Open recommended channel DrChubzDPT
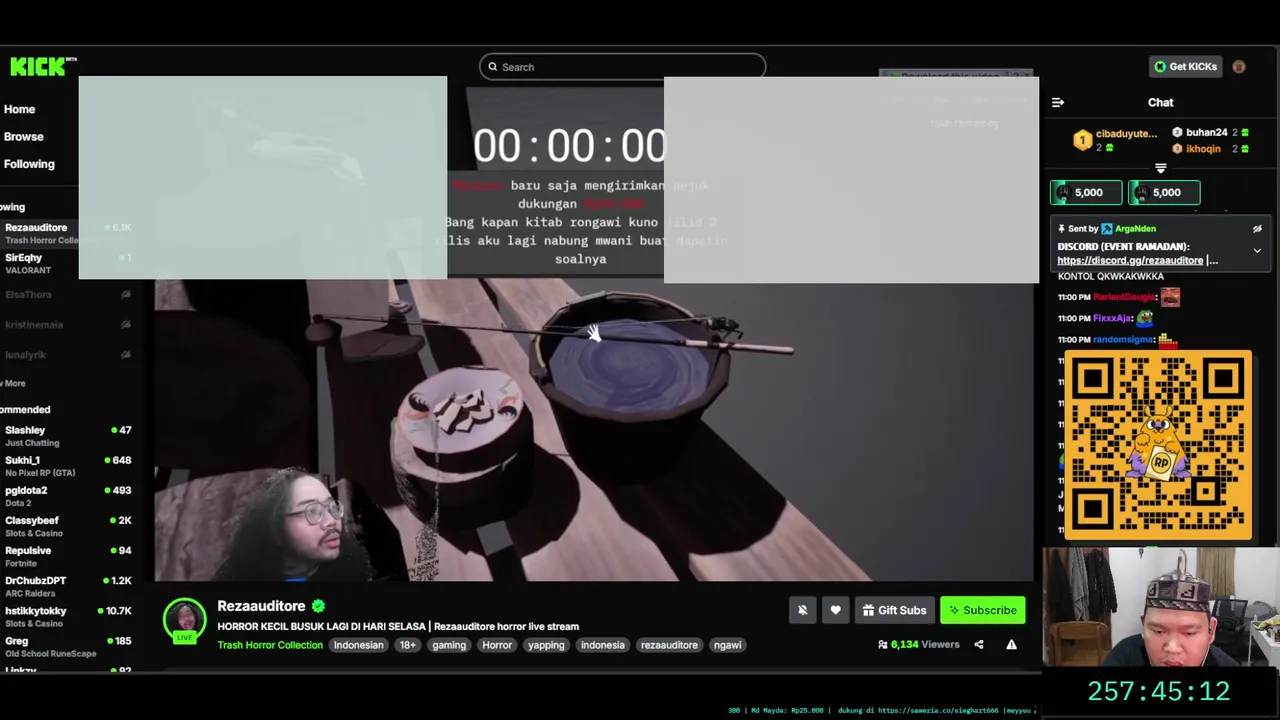This screenshot has width=1280, height=720. coord(68,586)
